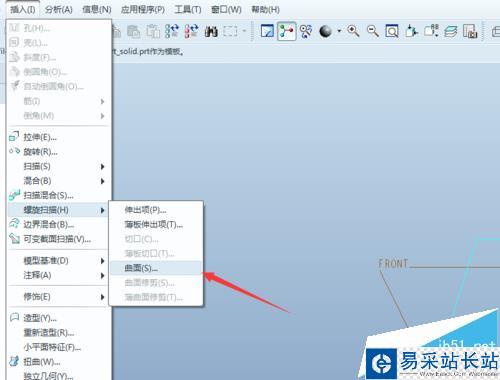Click the disabled 斜度(F)... draft item
The image size is (500, 380).
point(58,57)
